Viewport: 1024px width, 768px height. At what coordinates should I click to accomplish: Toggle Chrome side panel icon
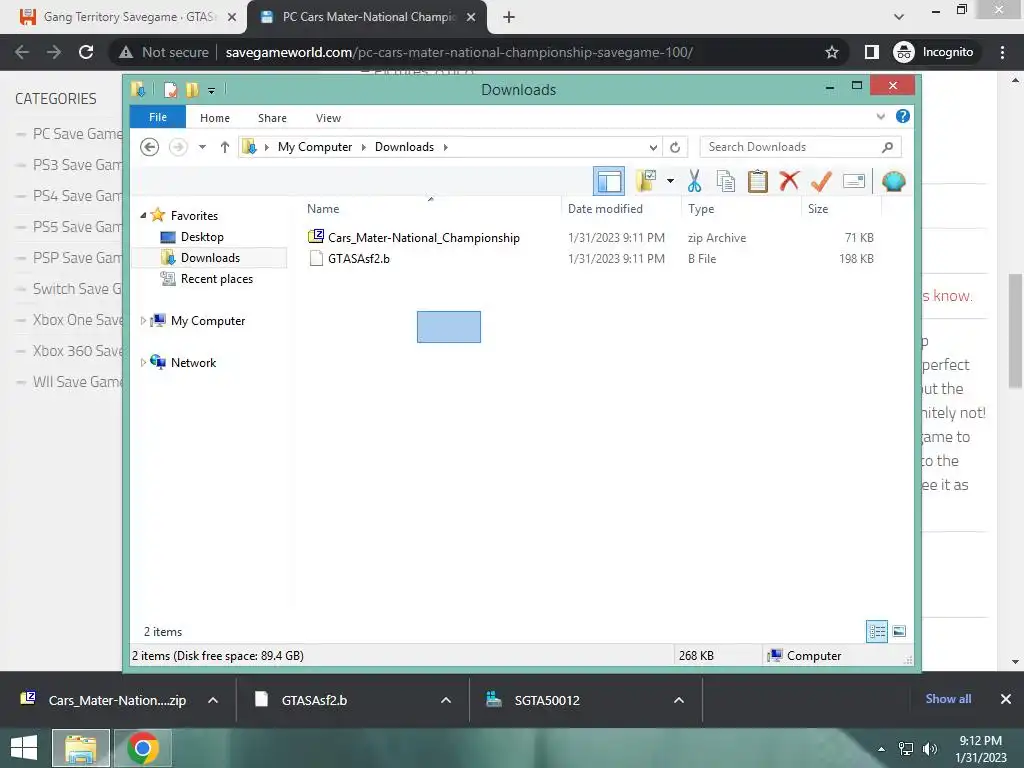[871, 52]
